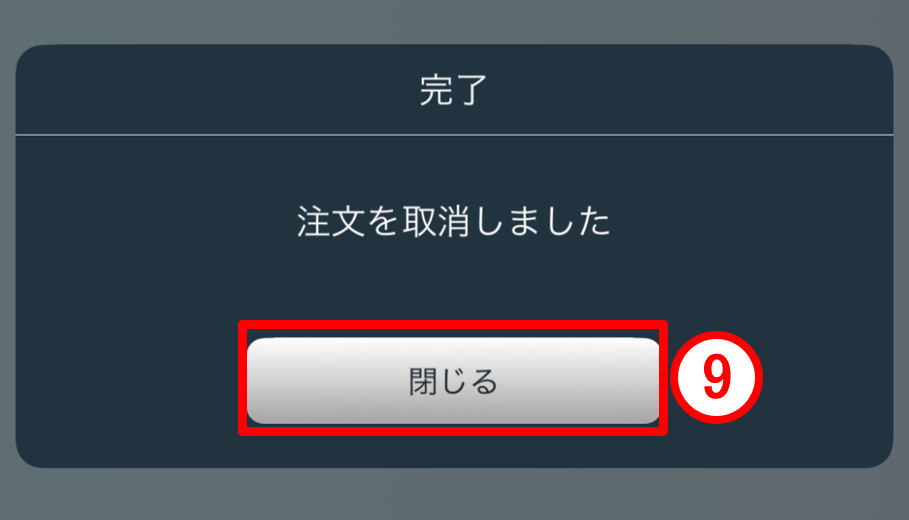Click the dark panel between message and button

tap(454, 279)
